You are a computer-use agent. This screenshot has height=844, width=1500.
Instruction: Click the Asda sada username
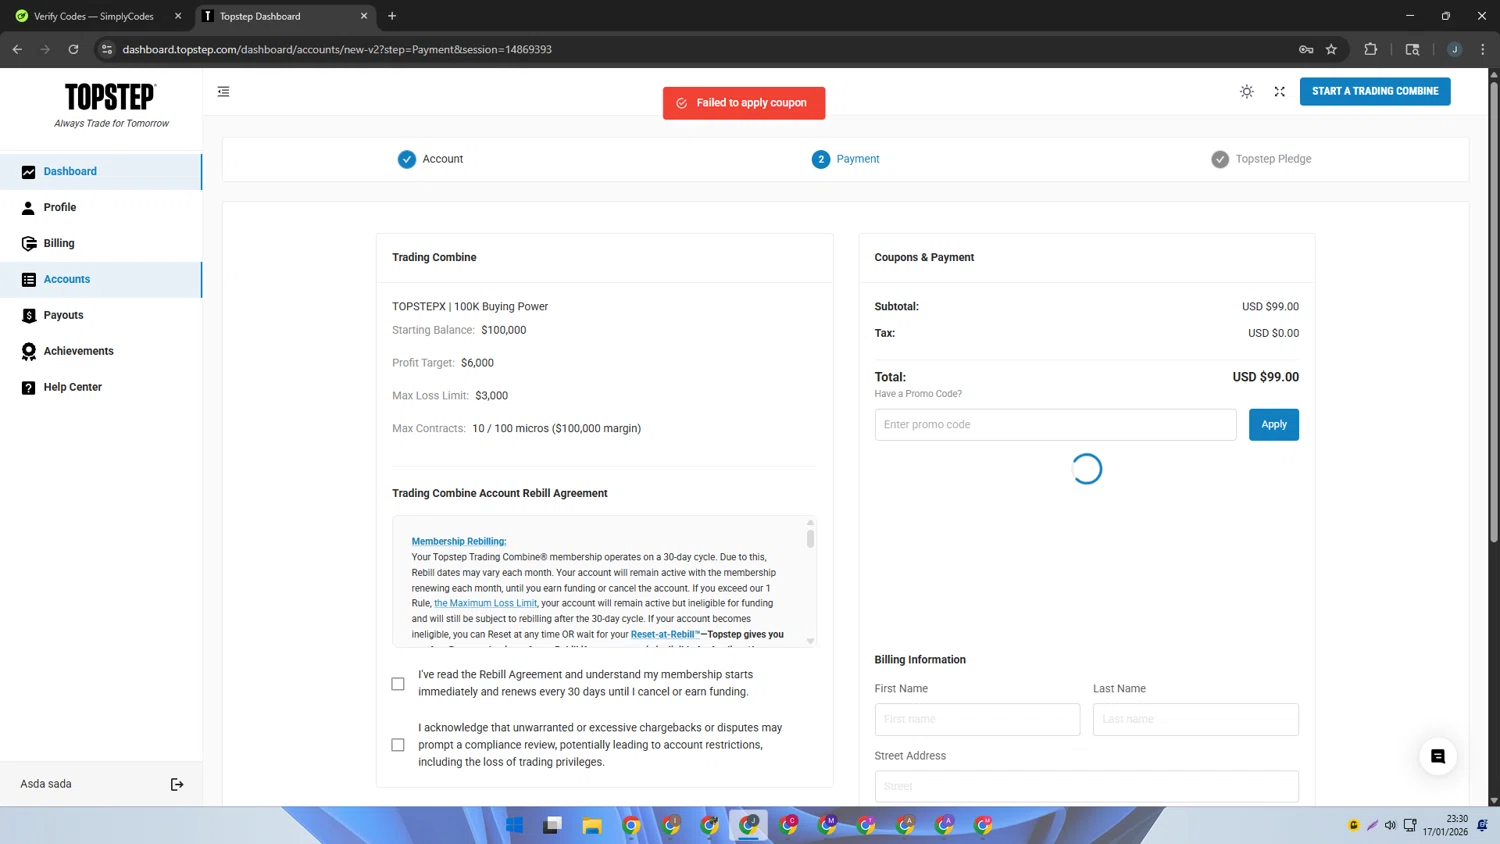(46, 784)
